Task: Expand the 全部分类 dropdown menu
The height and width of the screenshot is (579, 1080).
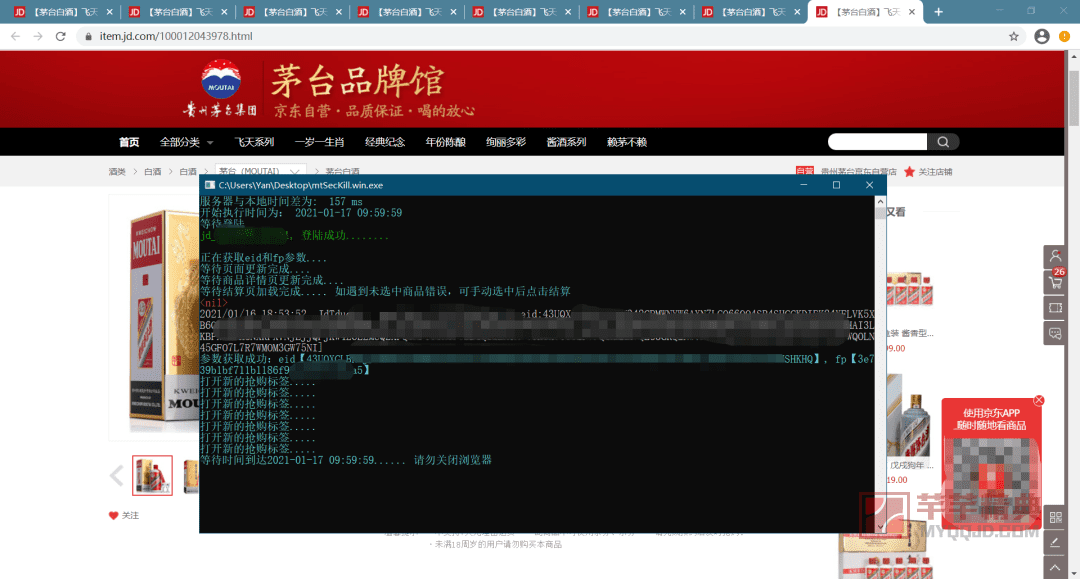Action: click(x=186, y=142)
